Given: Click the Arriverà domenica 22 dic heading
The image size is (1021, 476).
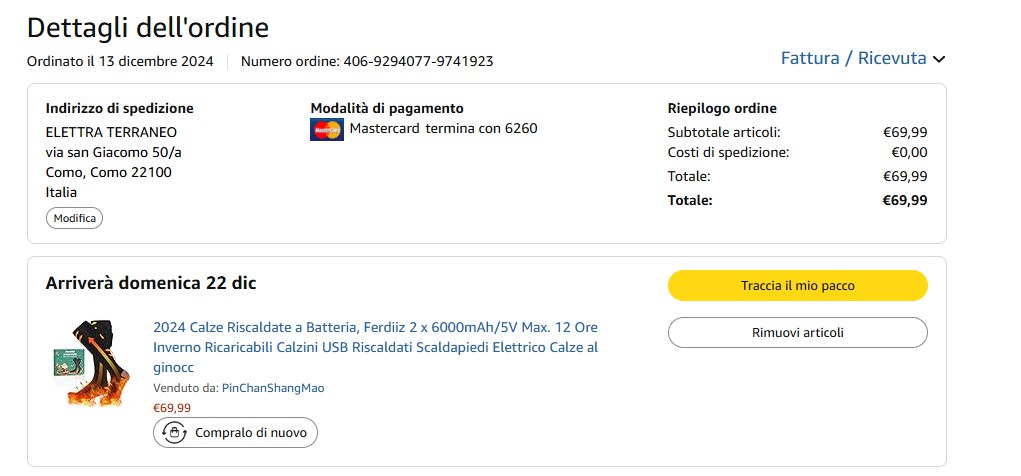Looking at the screenshot, I should (151, 283).
